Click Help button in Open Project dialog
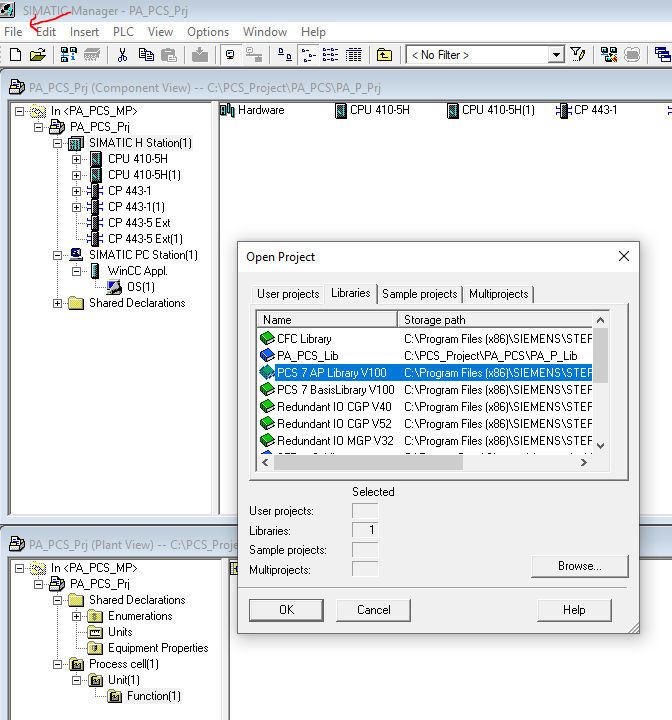Image resolution: width=672 pixels, height=720 pixels. pyautogui.click(x=574, y=610)
